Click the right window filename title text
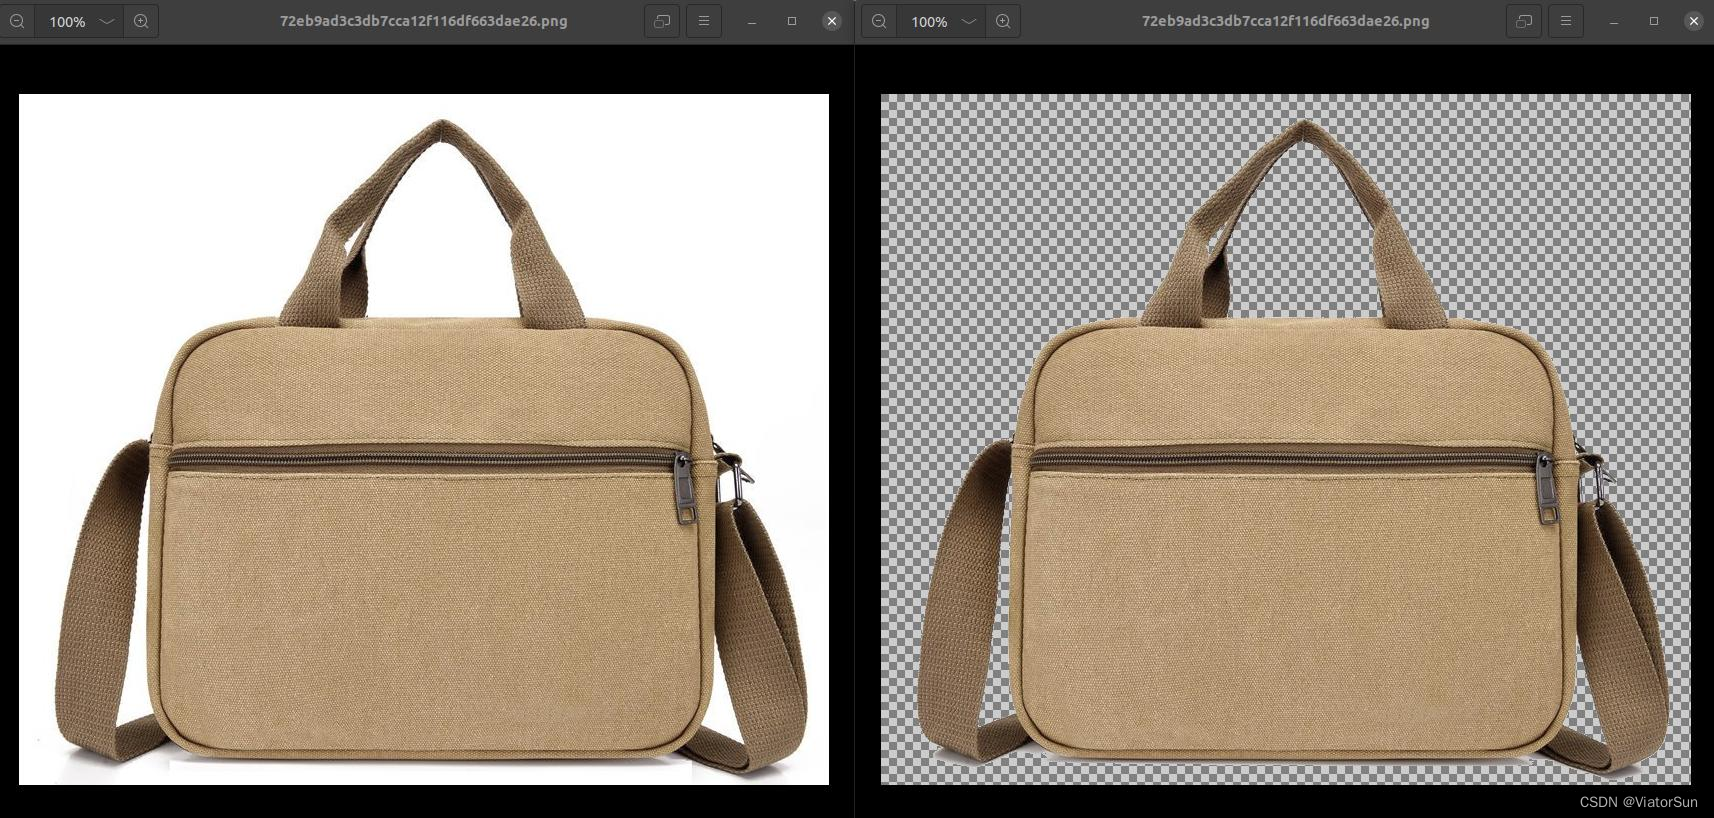Screen dimensions: 1714x818 pos(1286,21)
